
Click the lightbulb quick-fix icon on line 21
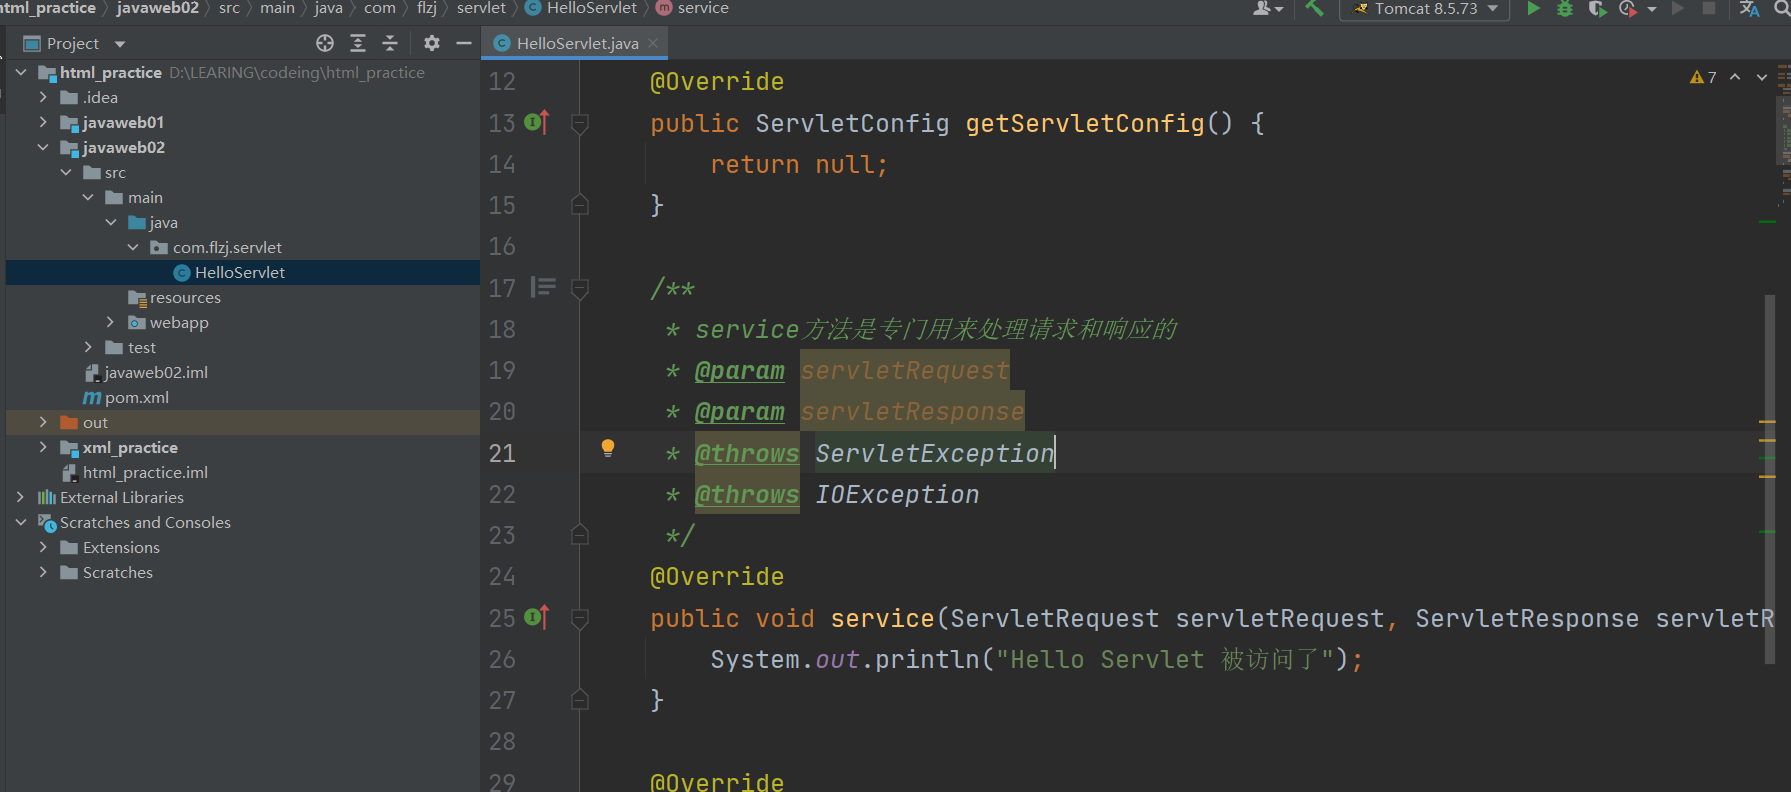coord(607,448)
